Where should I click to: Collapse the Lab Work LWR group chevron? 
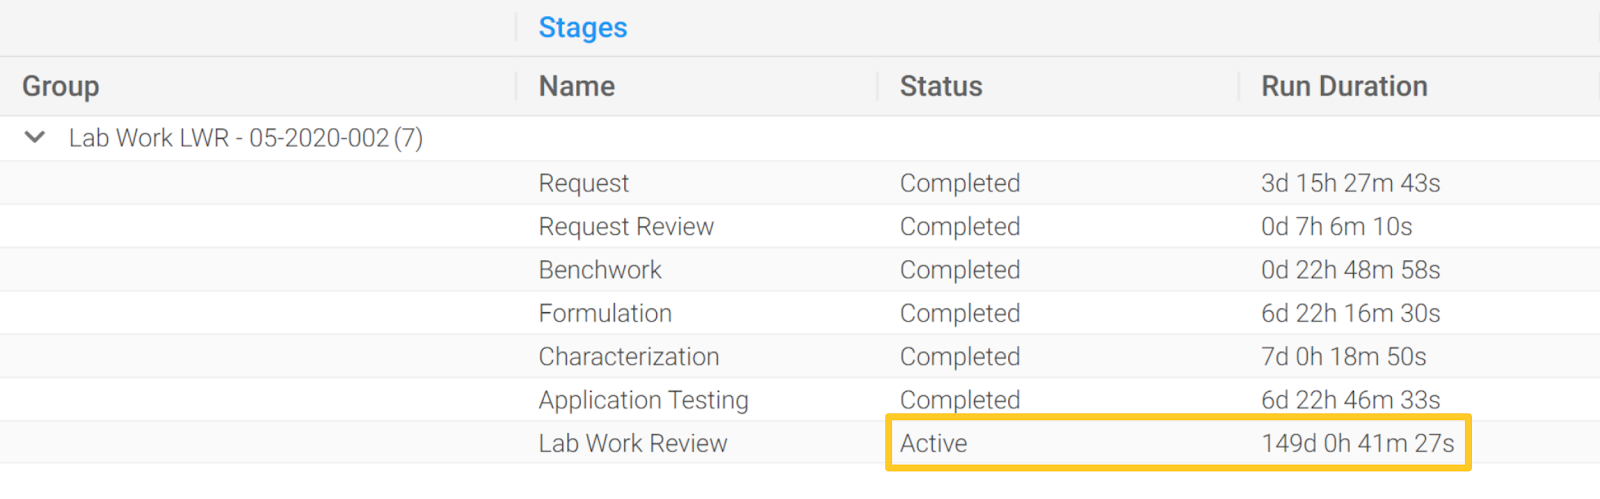tap(35, 137)
